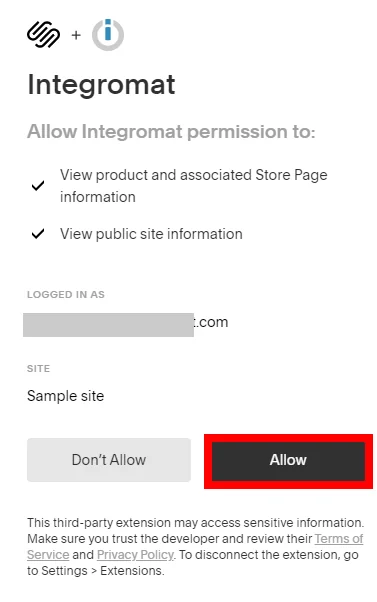Click the LOGGED IN AS label
Image resolution: width=377 pixels, height=602 pixels.
point(66,294)
